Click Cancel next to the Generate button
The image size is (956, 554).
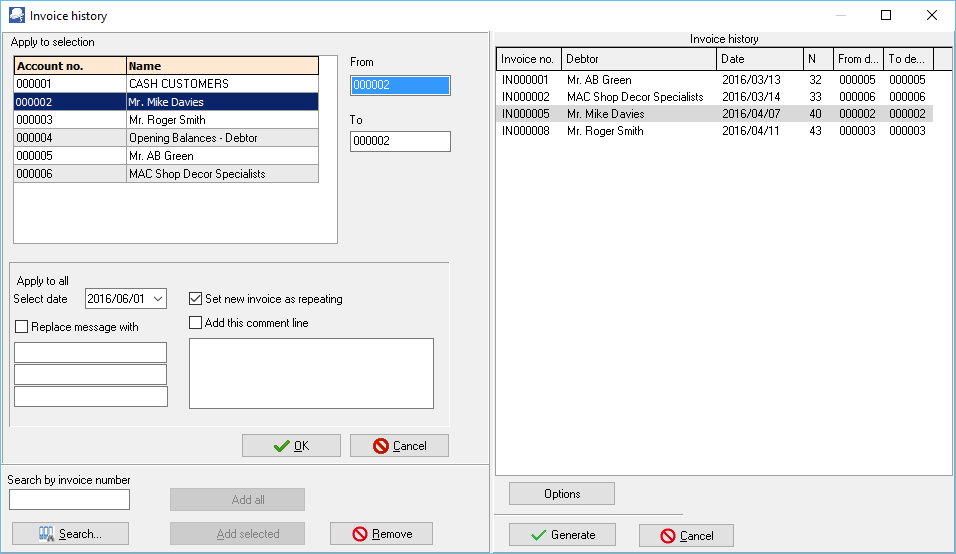[686, 536]
